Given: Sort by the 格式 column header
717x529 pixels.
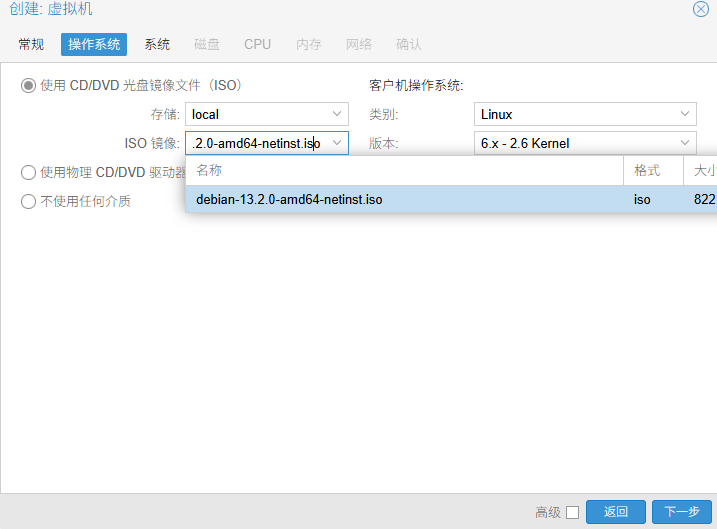Looking at the screenshot, I should click(652, 170).
